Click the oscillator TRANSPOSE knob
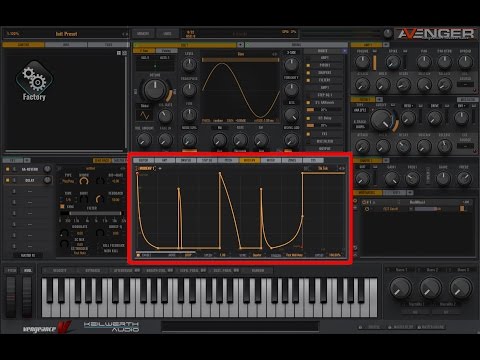The width and height of the screenshot is (480, 360). (189, 89)
